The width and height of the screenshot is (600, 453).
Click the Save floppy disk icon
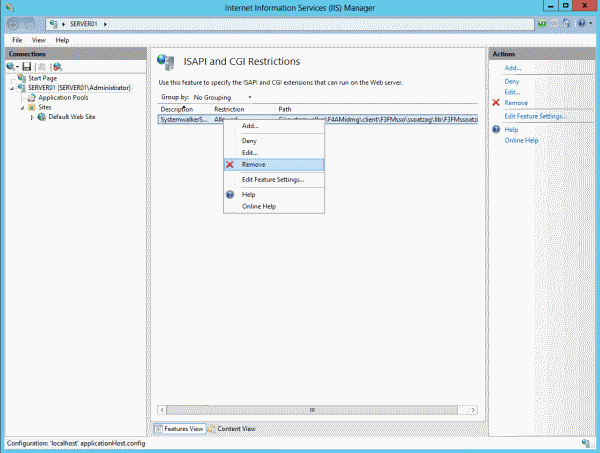pyautogui.click(x=26, y=67)
